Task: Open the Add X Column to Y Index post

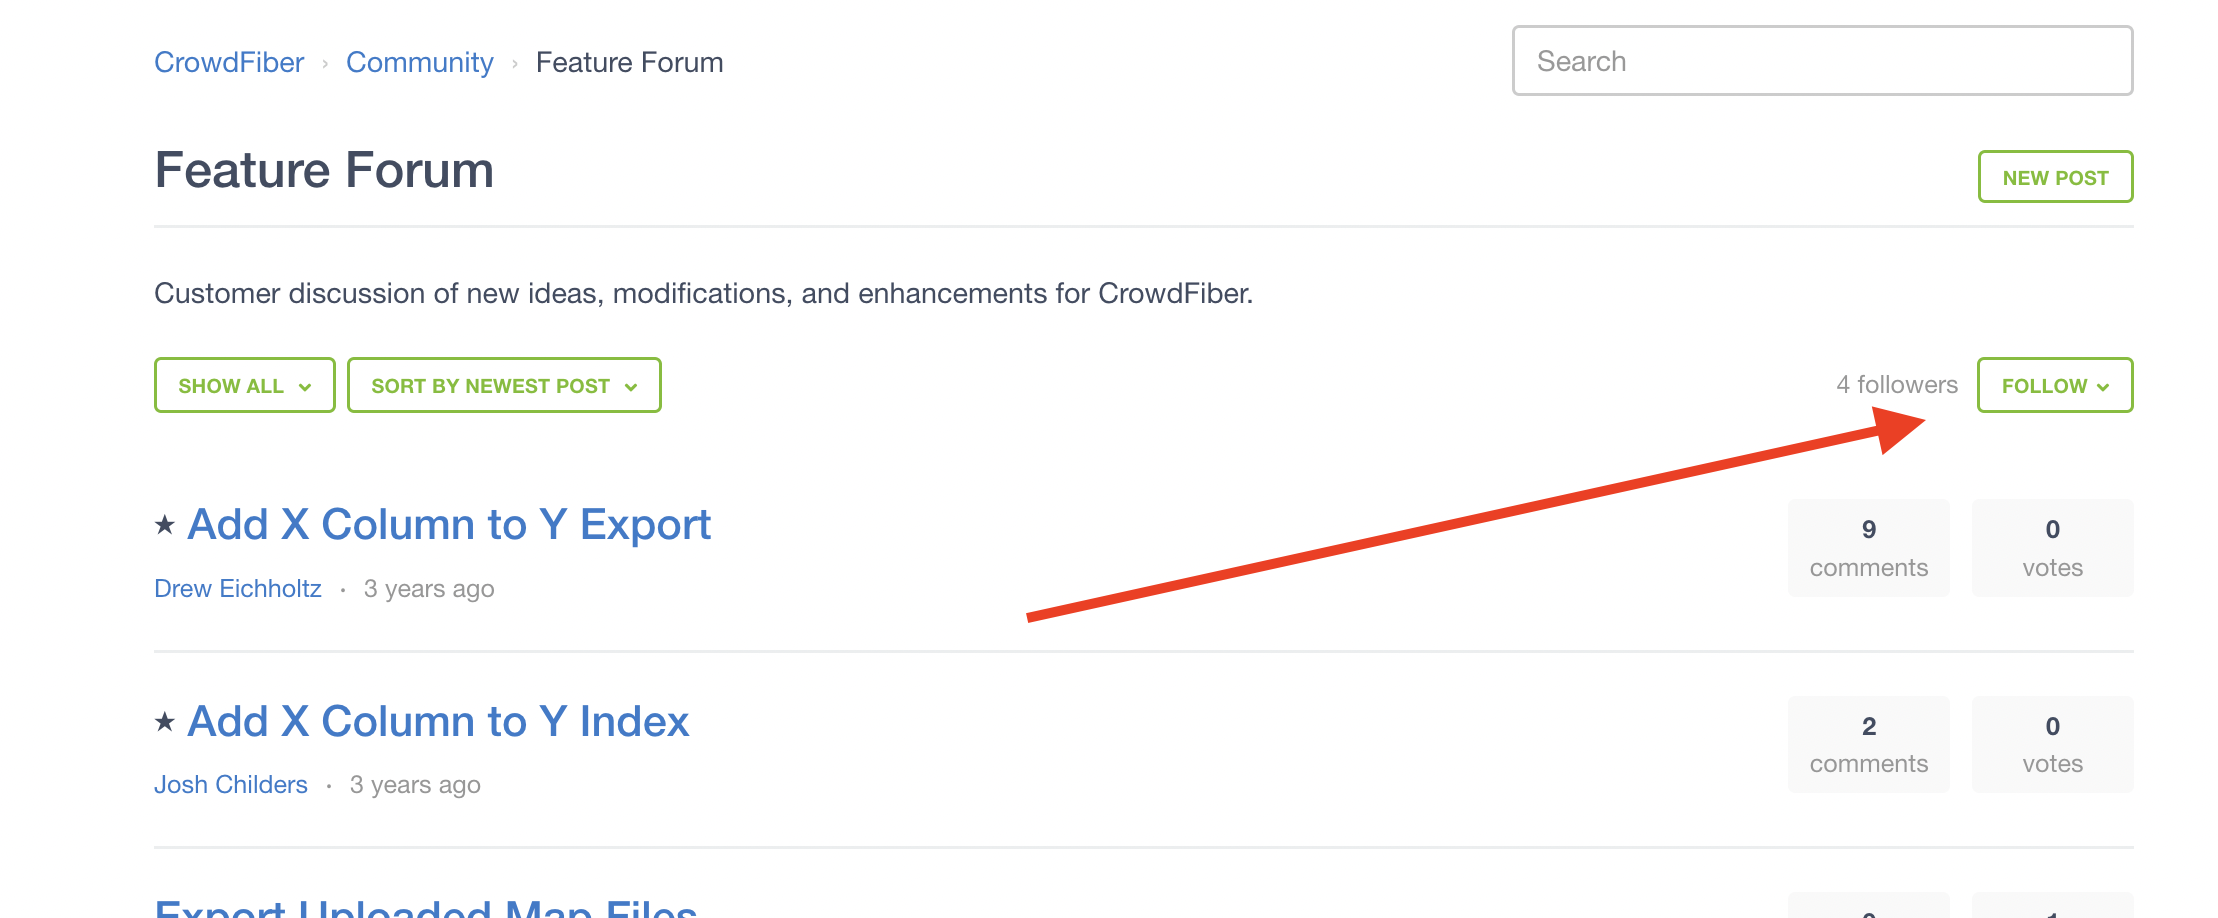Action: coord(438,722)
